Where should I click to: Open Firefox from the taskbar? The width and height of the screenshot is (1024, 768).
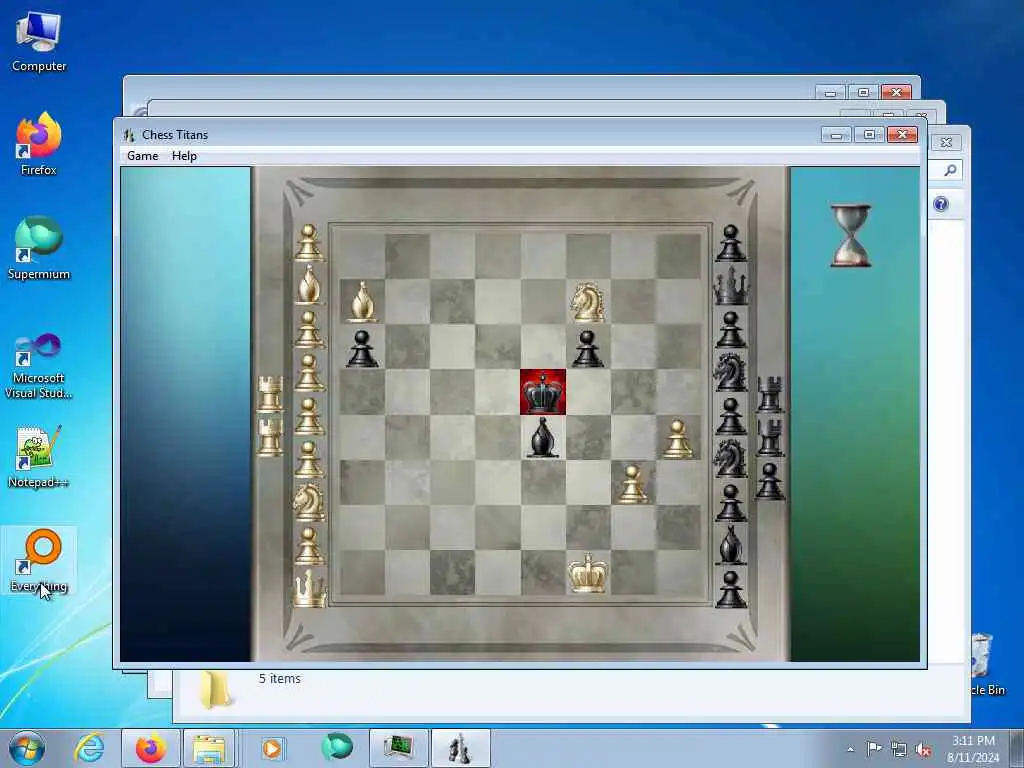tap(150, 748)
